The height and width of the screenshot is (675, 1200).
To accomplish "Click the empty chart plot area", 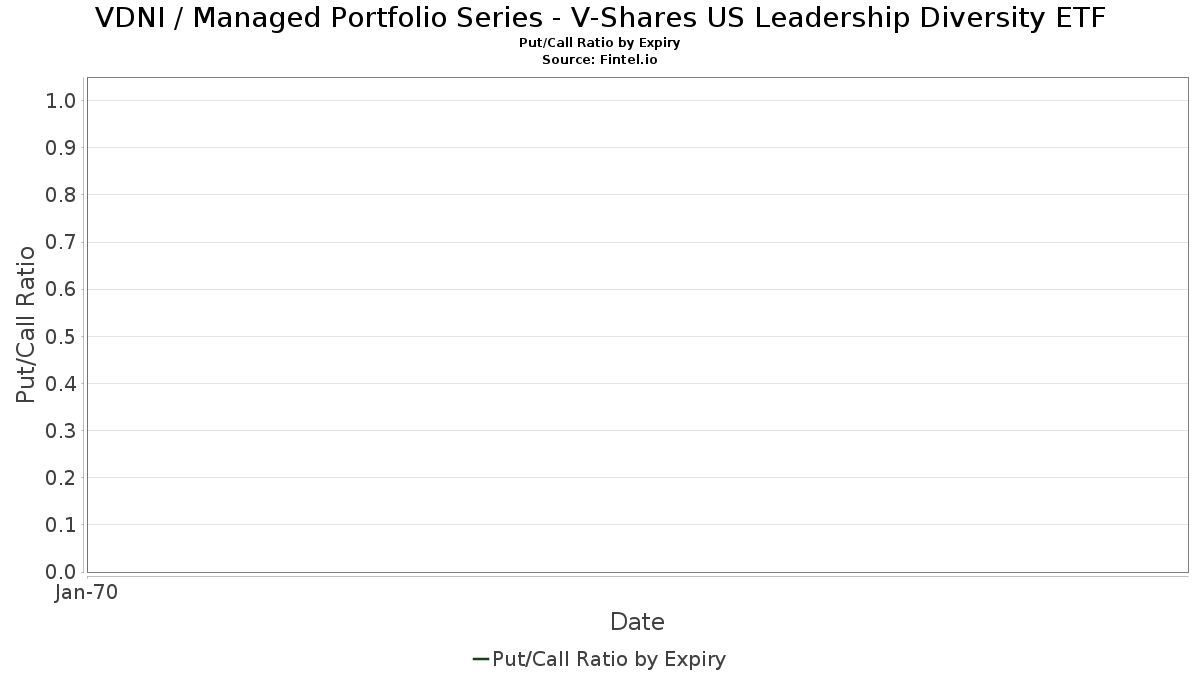I will 637,324.
